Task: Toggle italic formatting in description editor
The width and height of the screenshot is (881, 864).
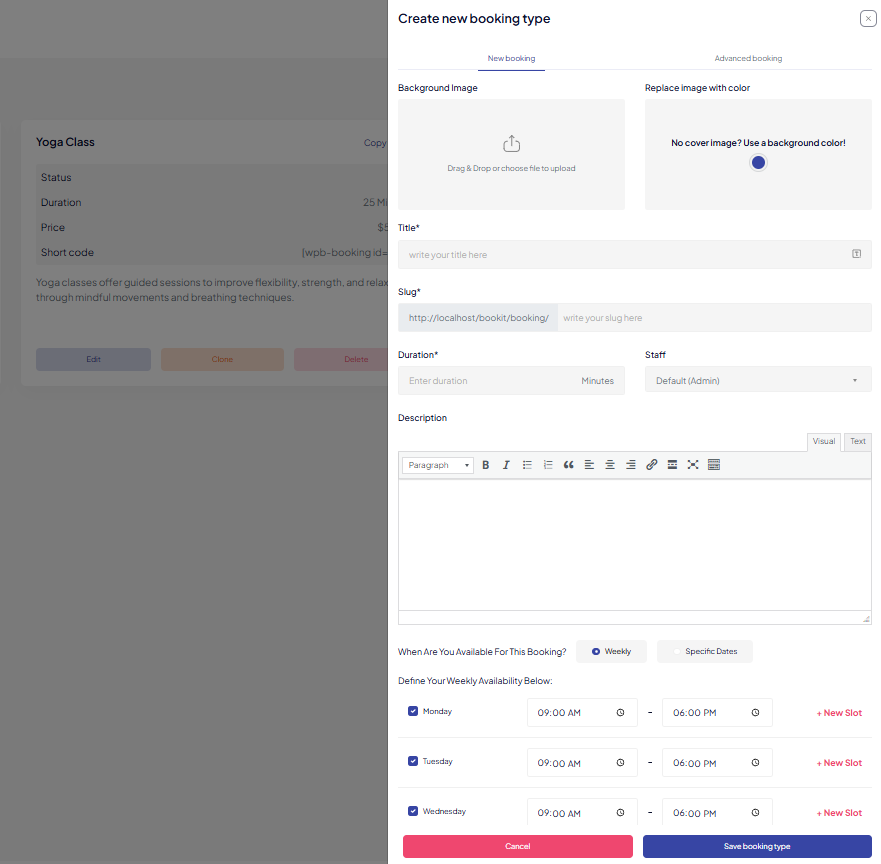Action: point(506,465)
